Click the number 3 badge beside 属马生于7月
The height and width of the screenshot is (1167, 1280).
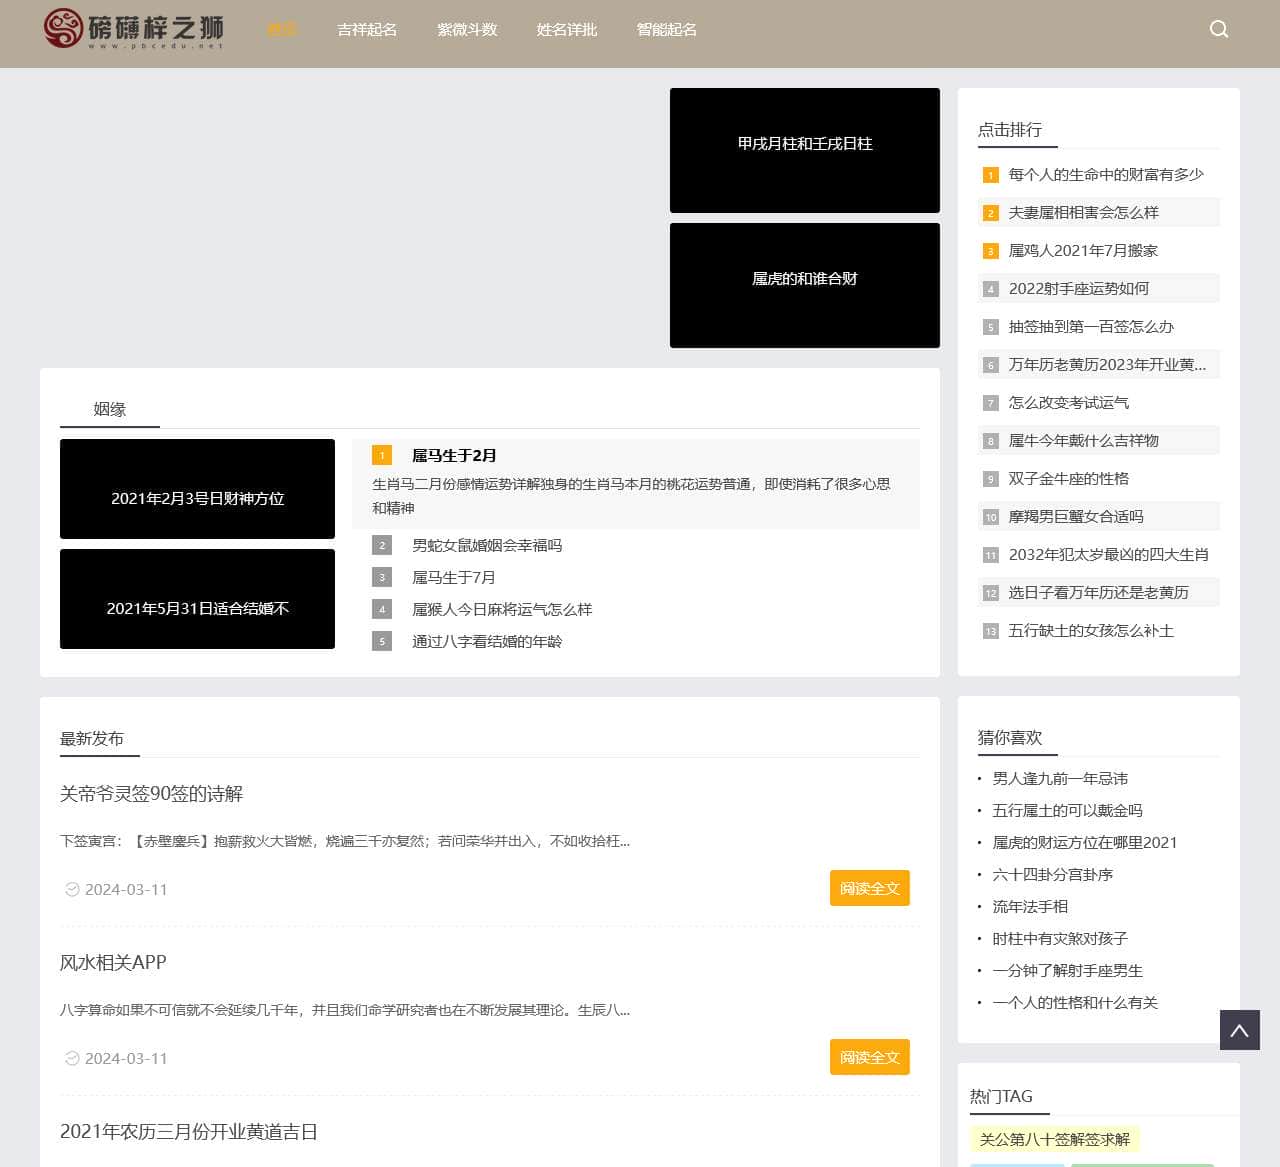click(x=381, y=577)
